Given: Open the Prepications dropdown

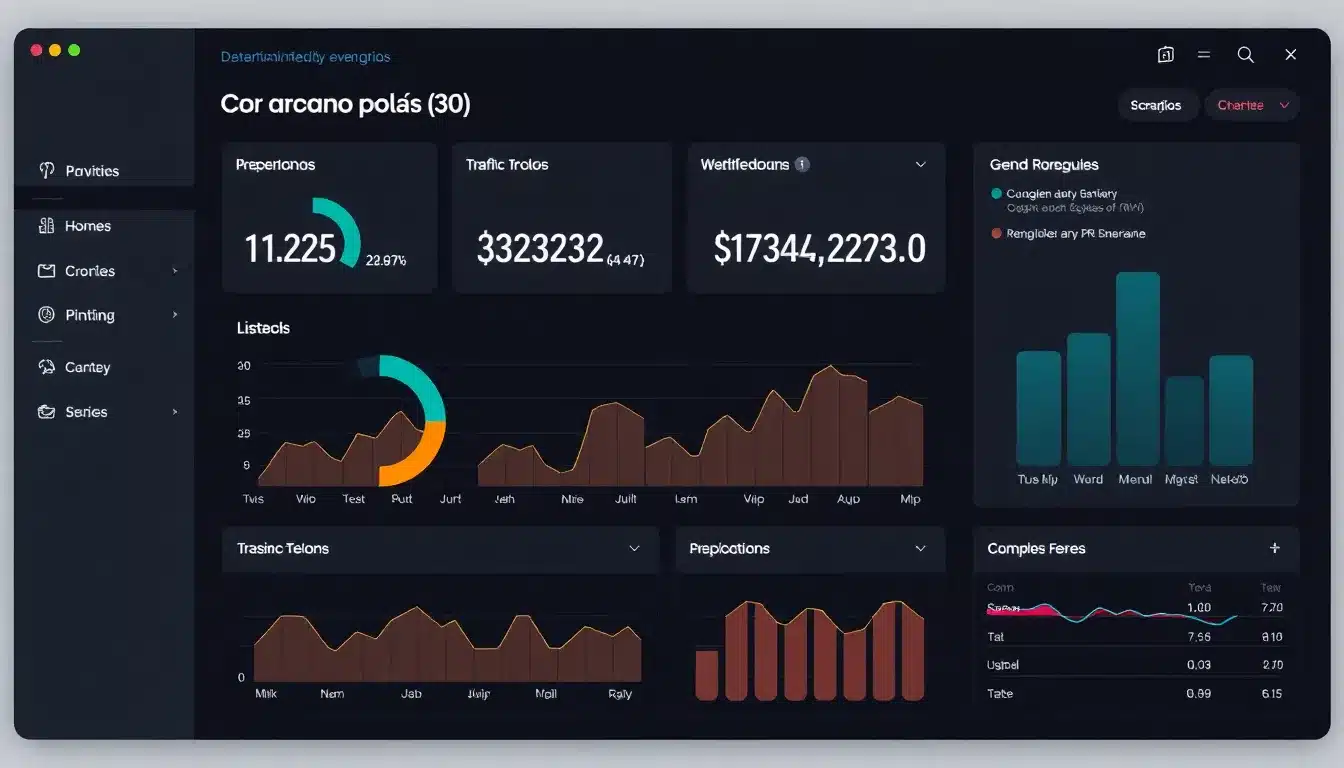Looking at the screenshot, I should tap(920, 548).
